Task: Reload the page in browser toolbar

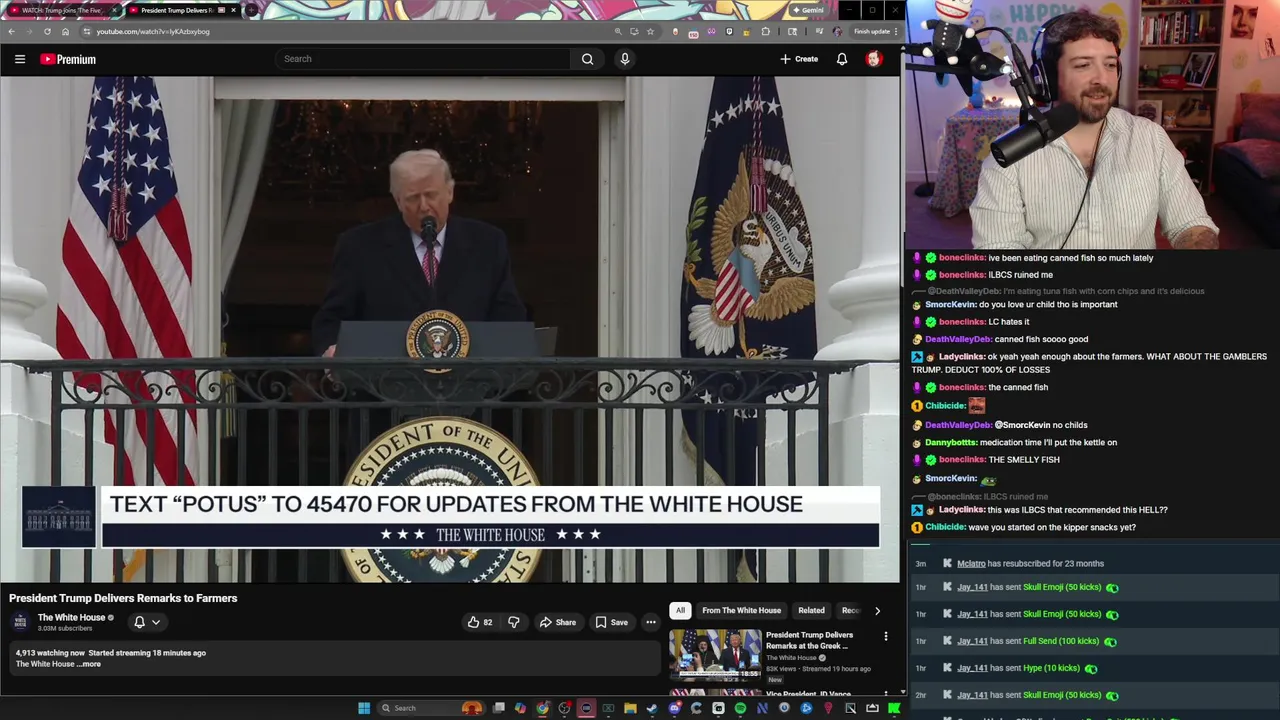Action: 47,31
